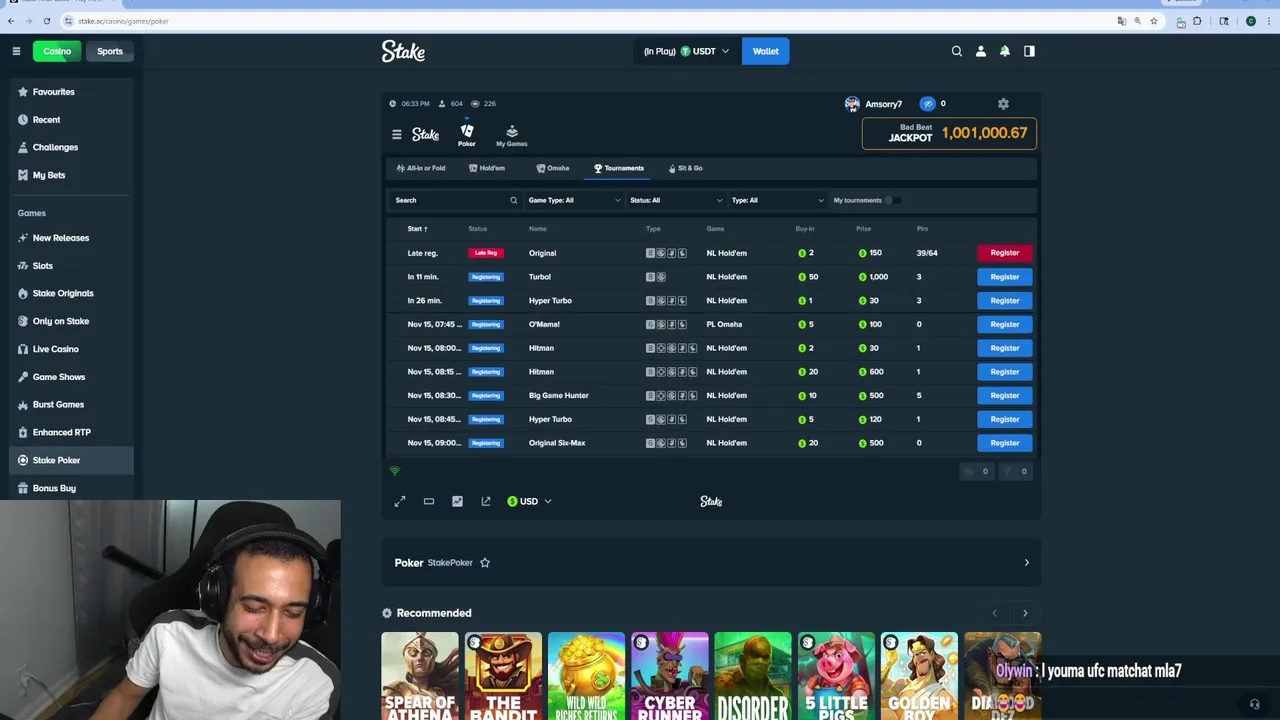
Task: Sort tournaments by Start column
Action: coord(417,229)
